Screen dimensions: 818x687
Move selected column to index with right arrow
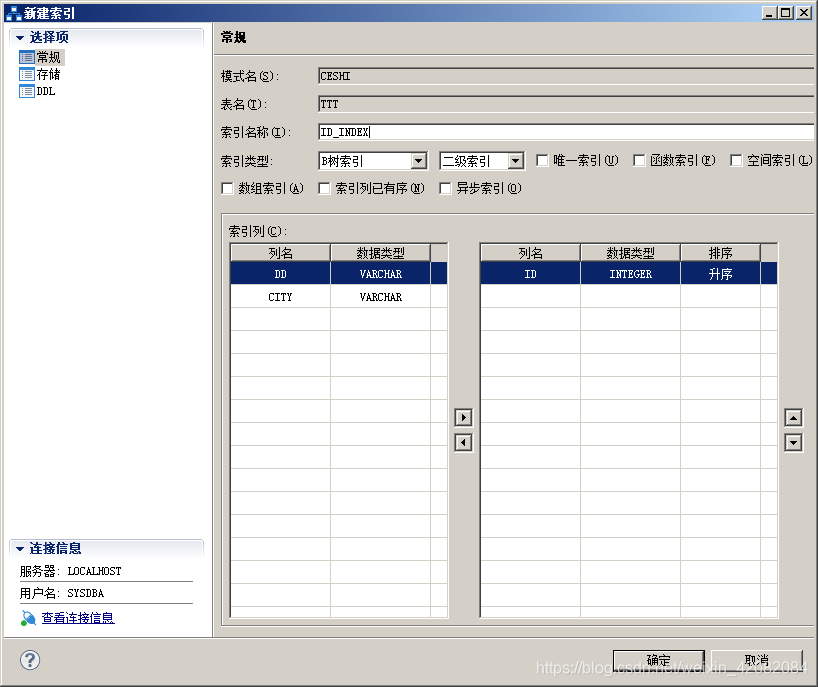tap(463, 417)
